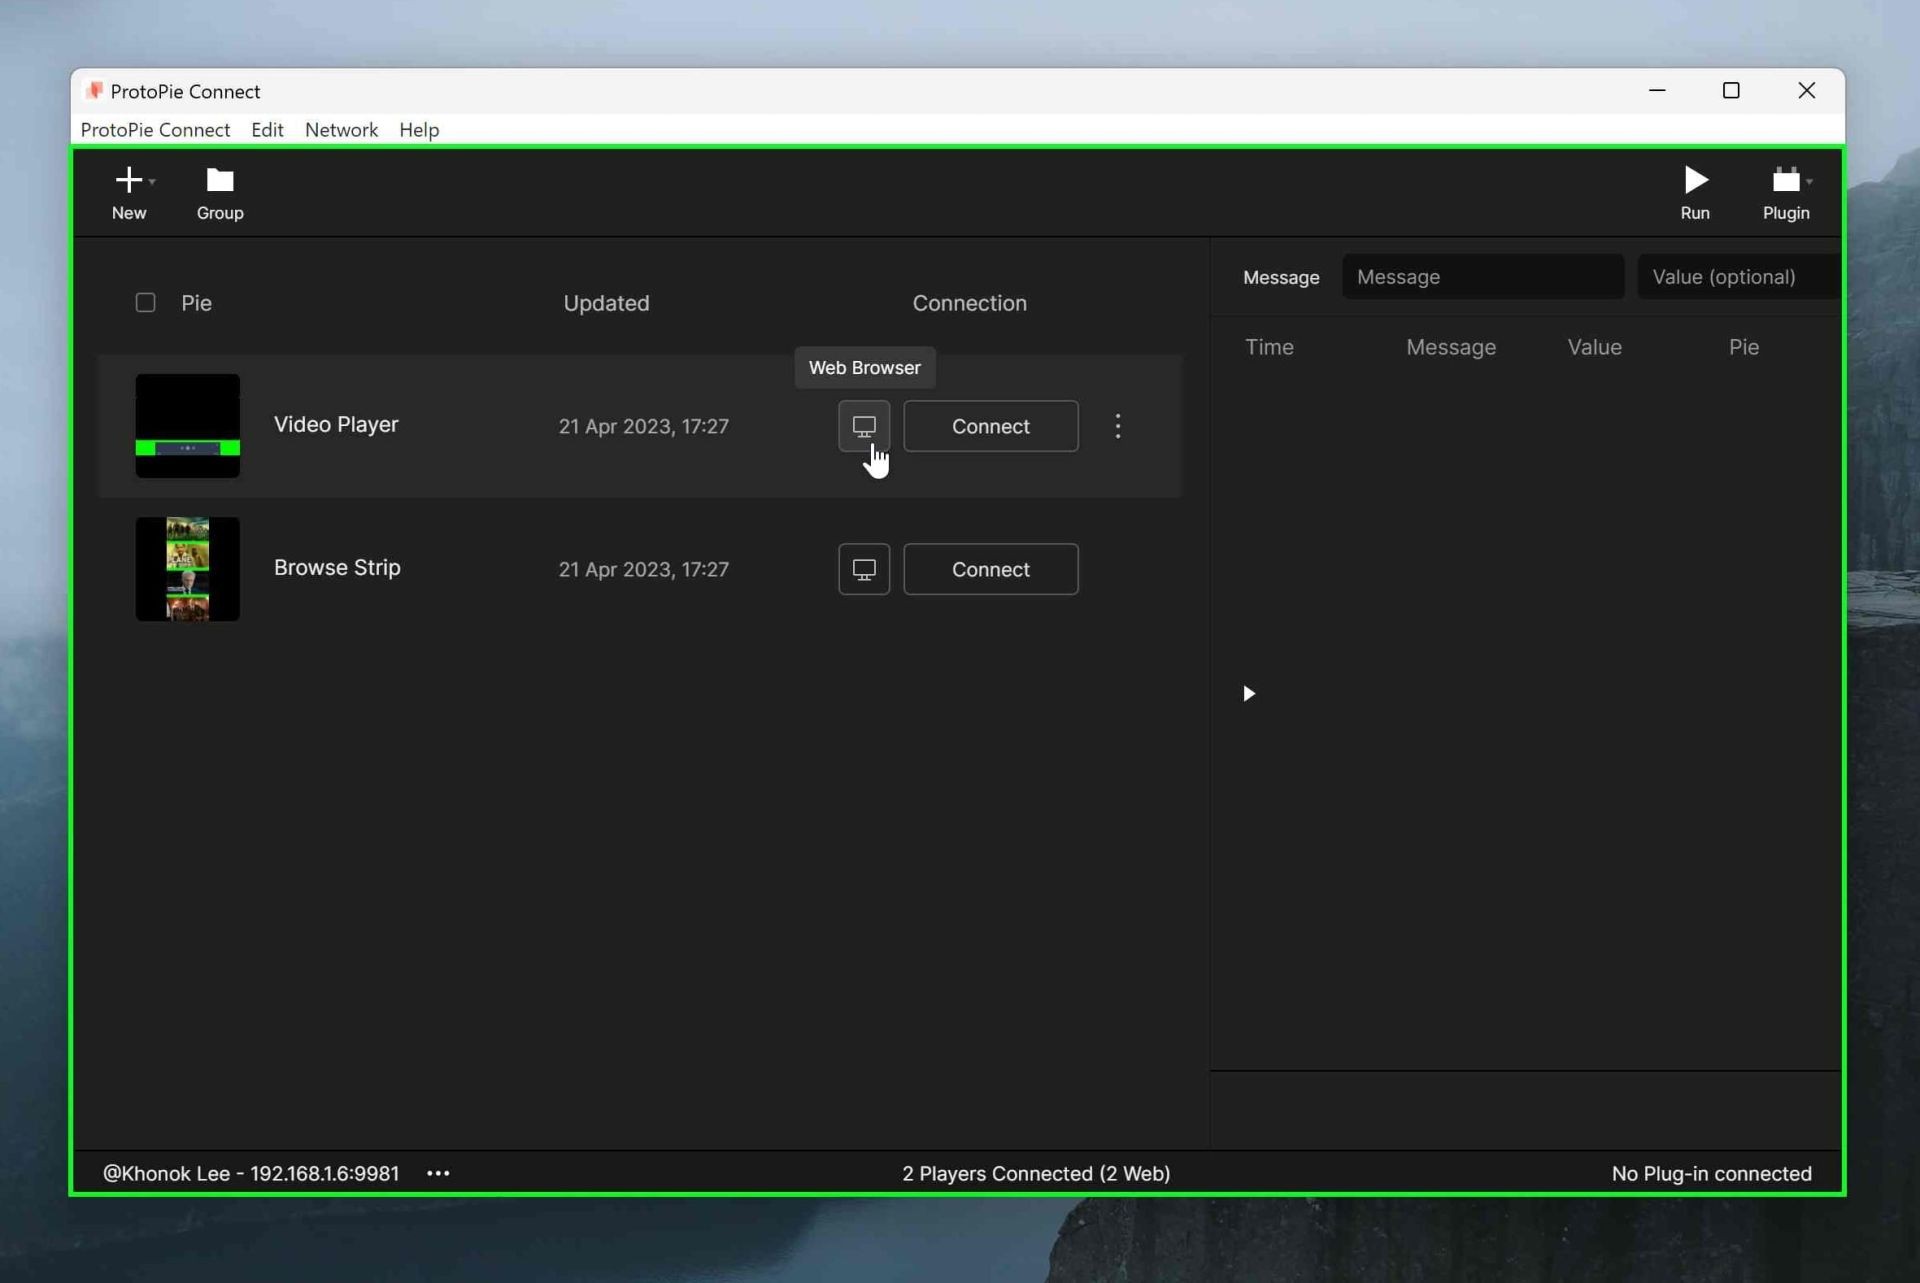Click the ProtoPie logo in the title bar
Viewport: 1920px width, 1283px height.
94,90
